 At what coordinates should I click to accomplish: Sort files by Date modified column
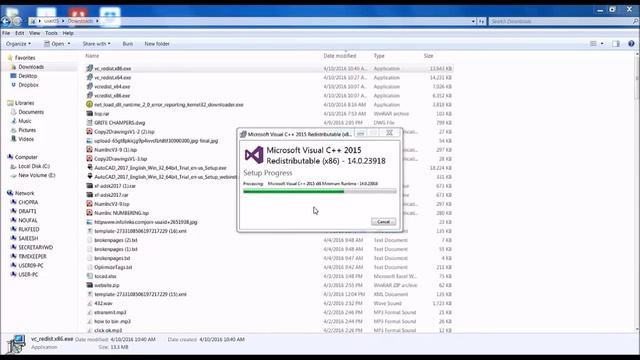tap(340, 56)
